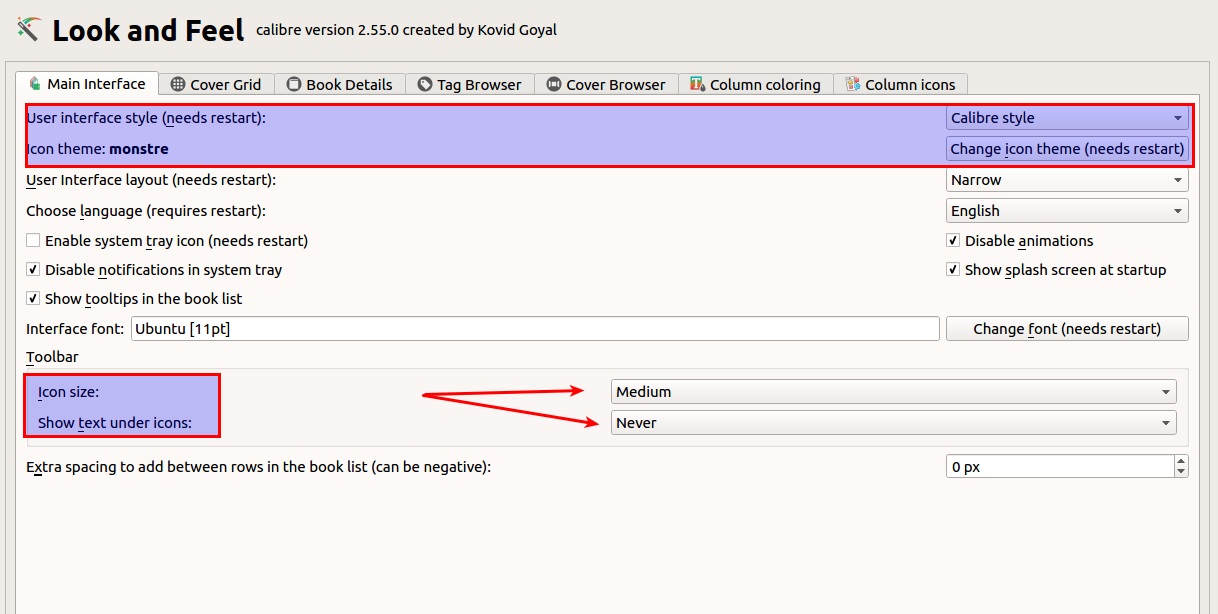Open the Main Interface tab

pos(87,83)
